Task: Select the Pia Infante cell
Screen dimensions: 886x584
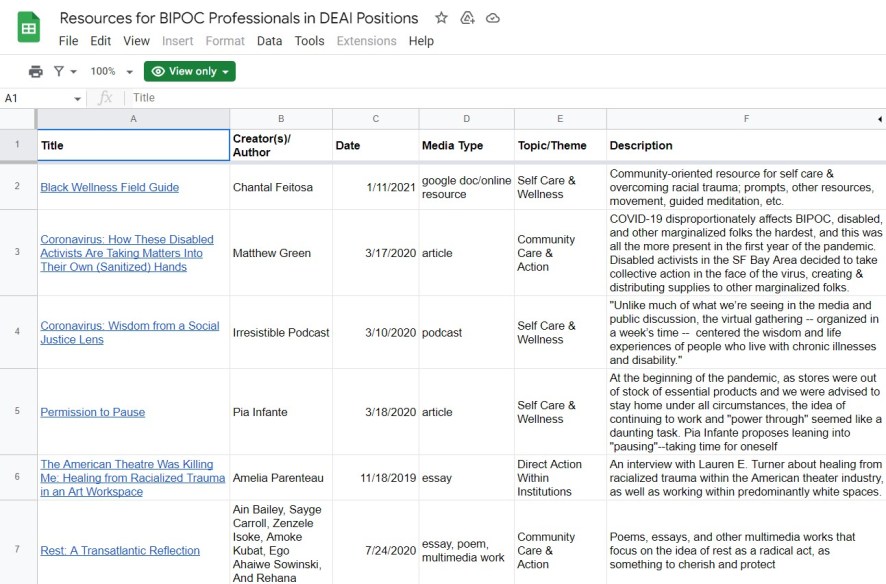Action: click(x=281, y=412)
